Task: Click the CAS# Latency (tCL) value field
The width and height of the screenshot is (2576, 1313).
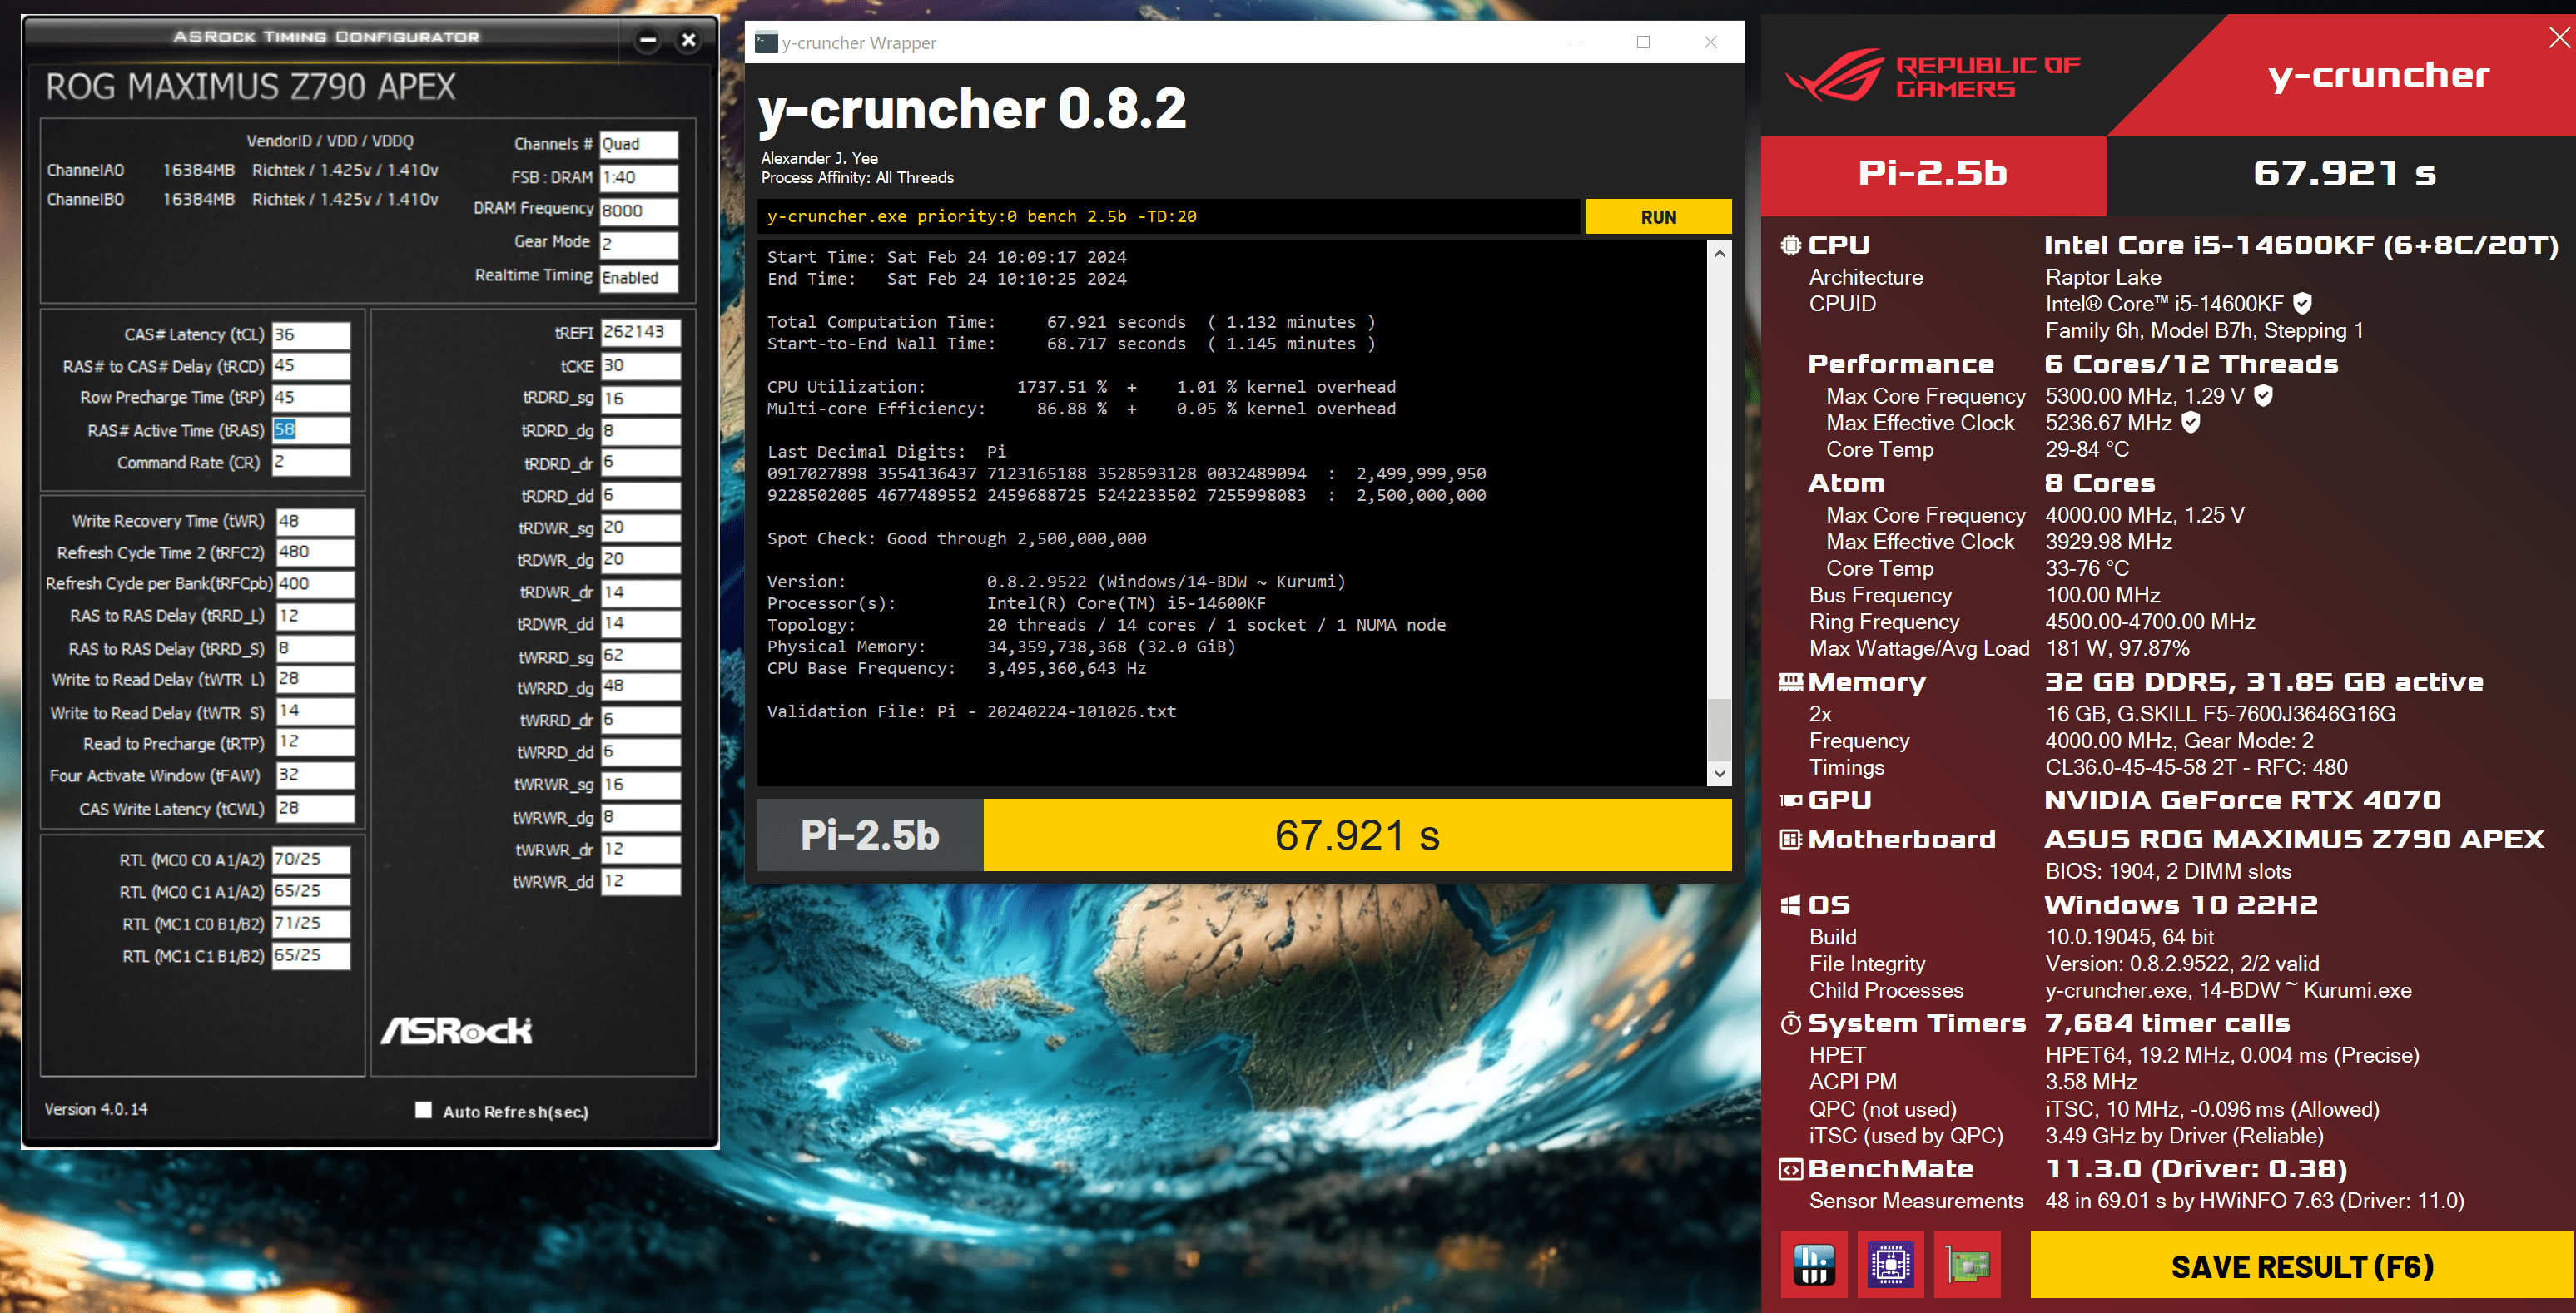Action: click(311, 335)
